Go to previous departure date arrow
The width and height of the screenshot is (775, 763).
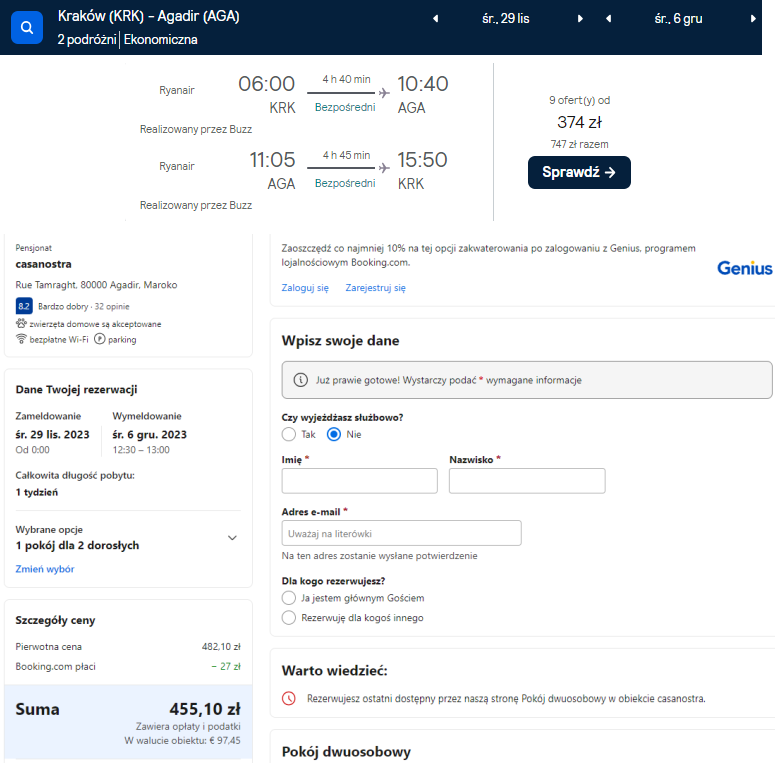(435, 19)
